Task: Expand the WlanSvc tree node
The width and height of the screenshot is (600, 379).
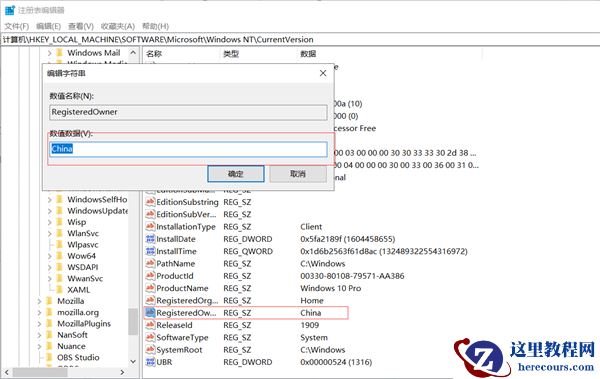Action: 49,234
